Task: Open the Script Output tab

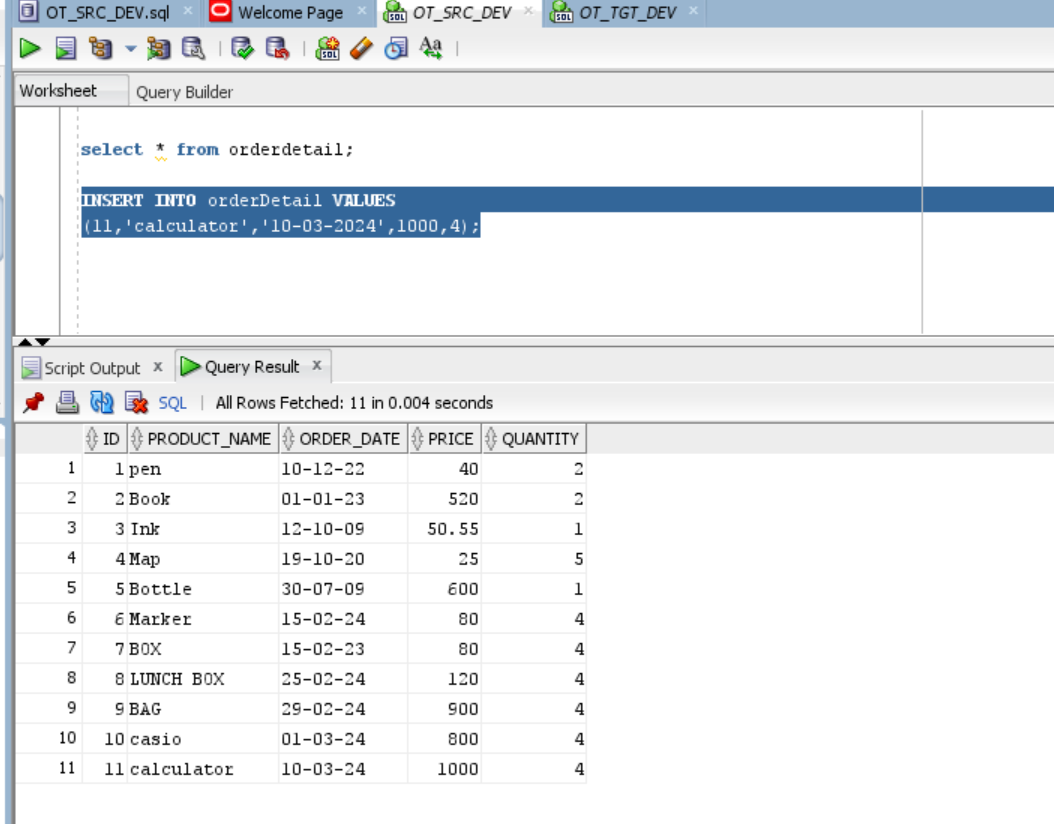Action: coord(92,368)
